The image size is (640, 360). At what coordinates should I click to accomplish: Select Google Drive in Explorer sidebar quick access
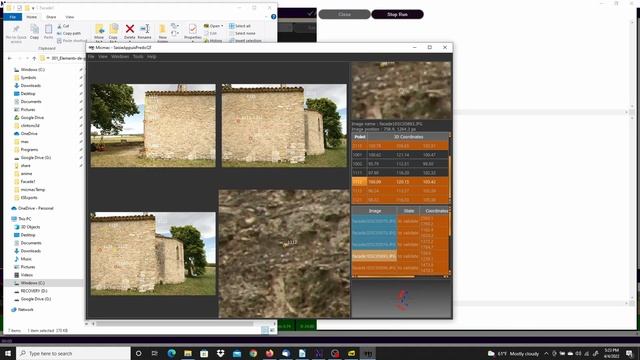click(32, 118)
